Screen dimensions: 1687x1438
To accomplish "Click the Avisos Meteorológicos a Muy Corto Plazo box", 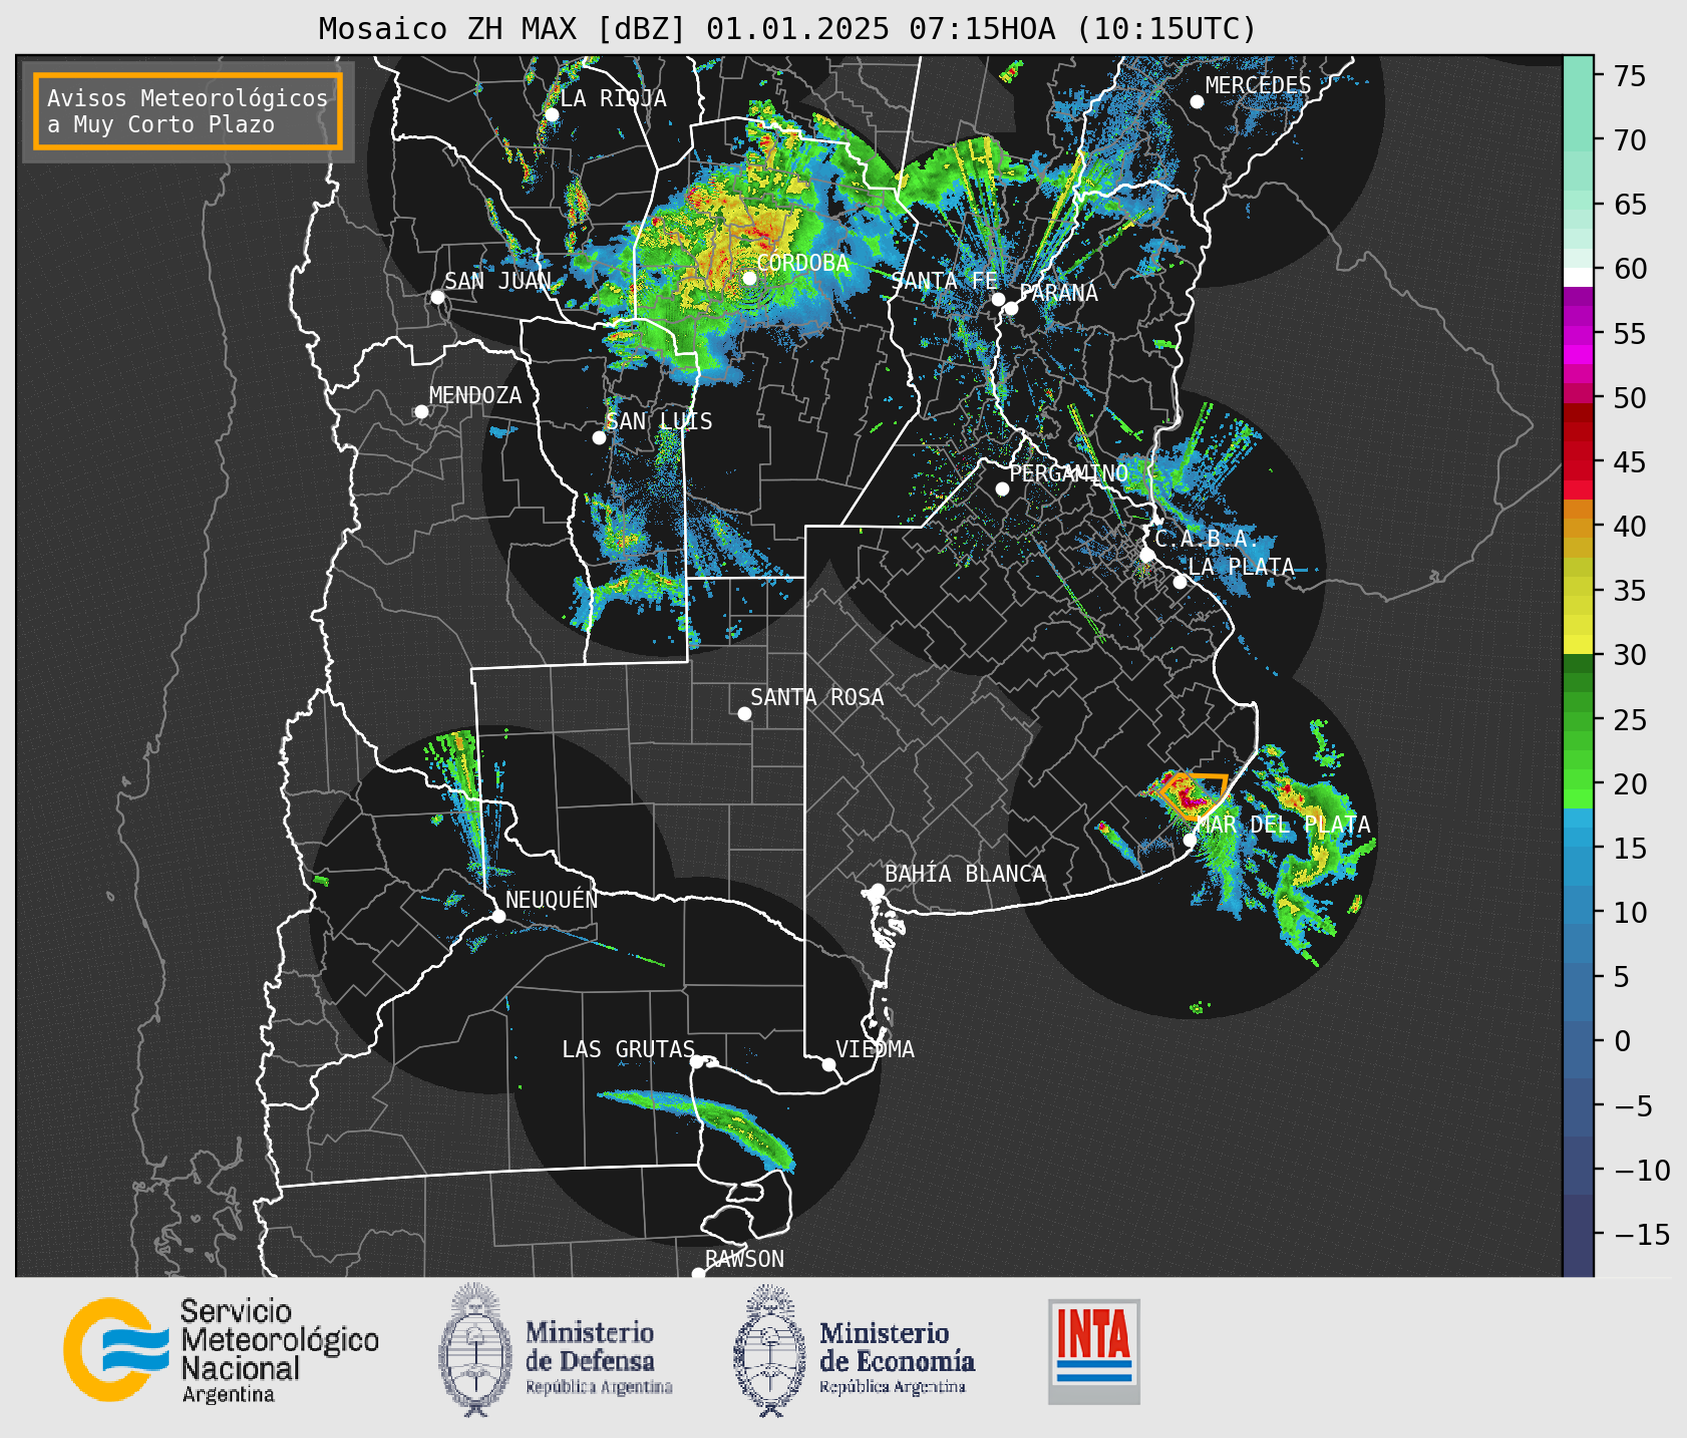I will coord(188,111).
